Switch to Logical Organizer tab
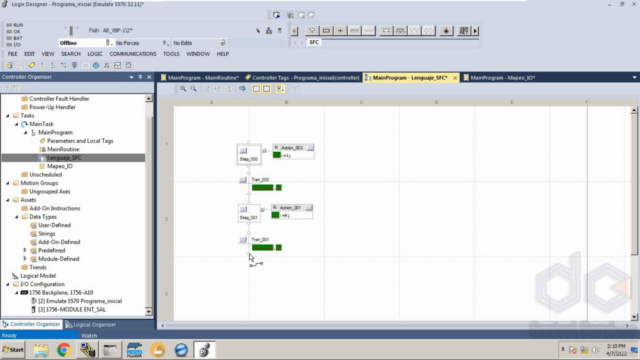 pyautogui.click(x=91, y=324)
